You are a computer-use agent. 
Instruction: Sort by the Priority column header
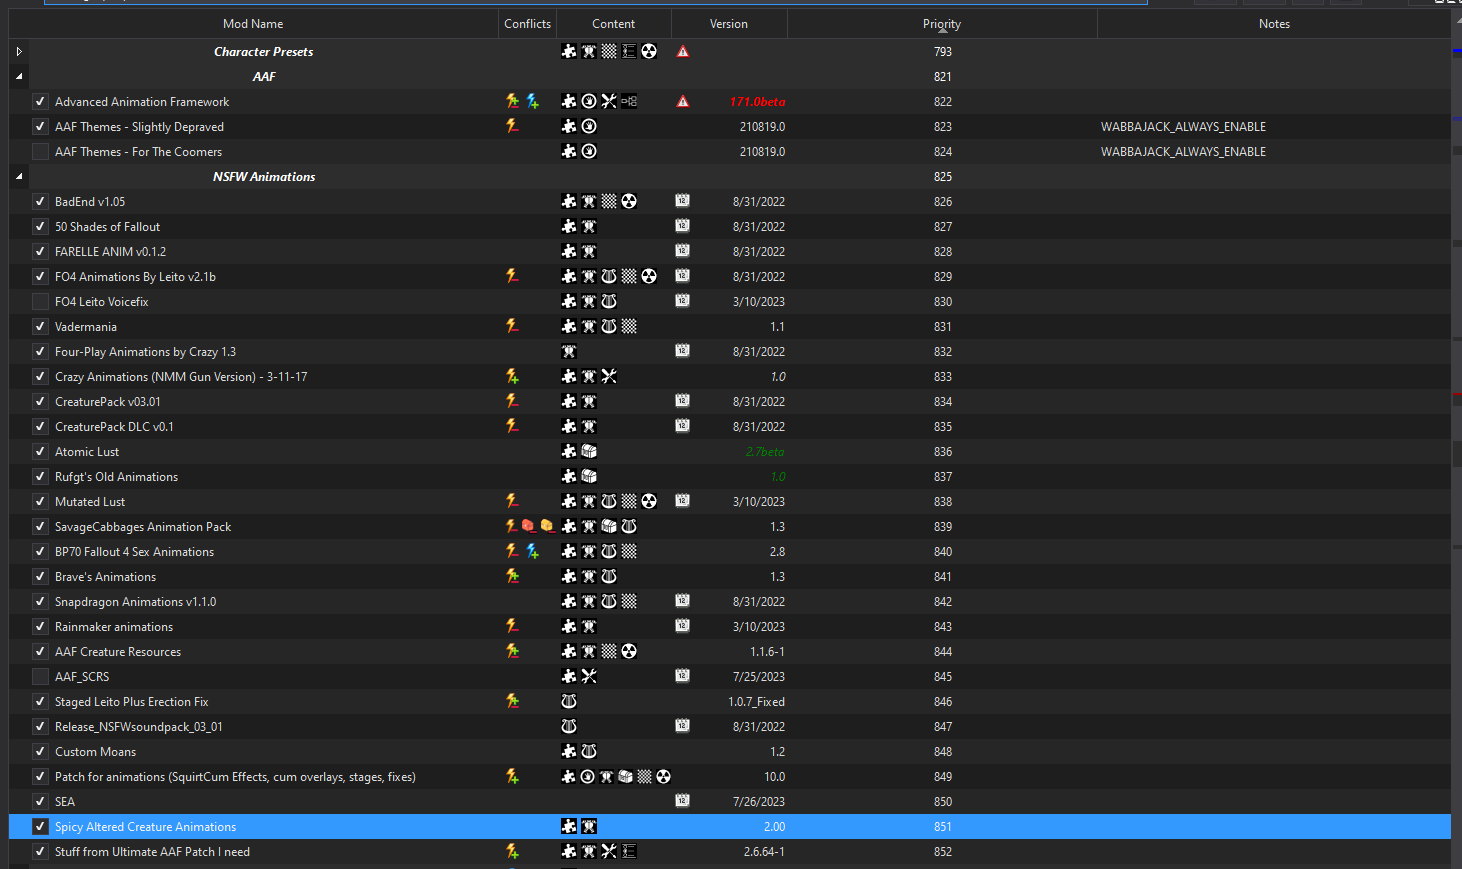click(x=942, y=24)
